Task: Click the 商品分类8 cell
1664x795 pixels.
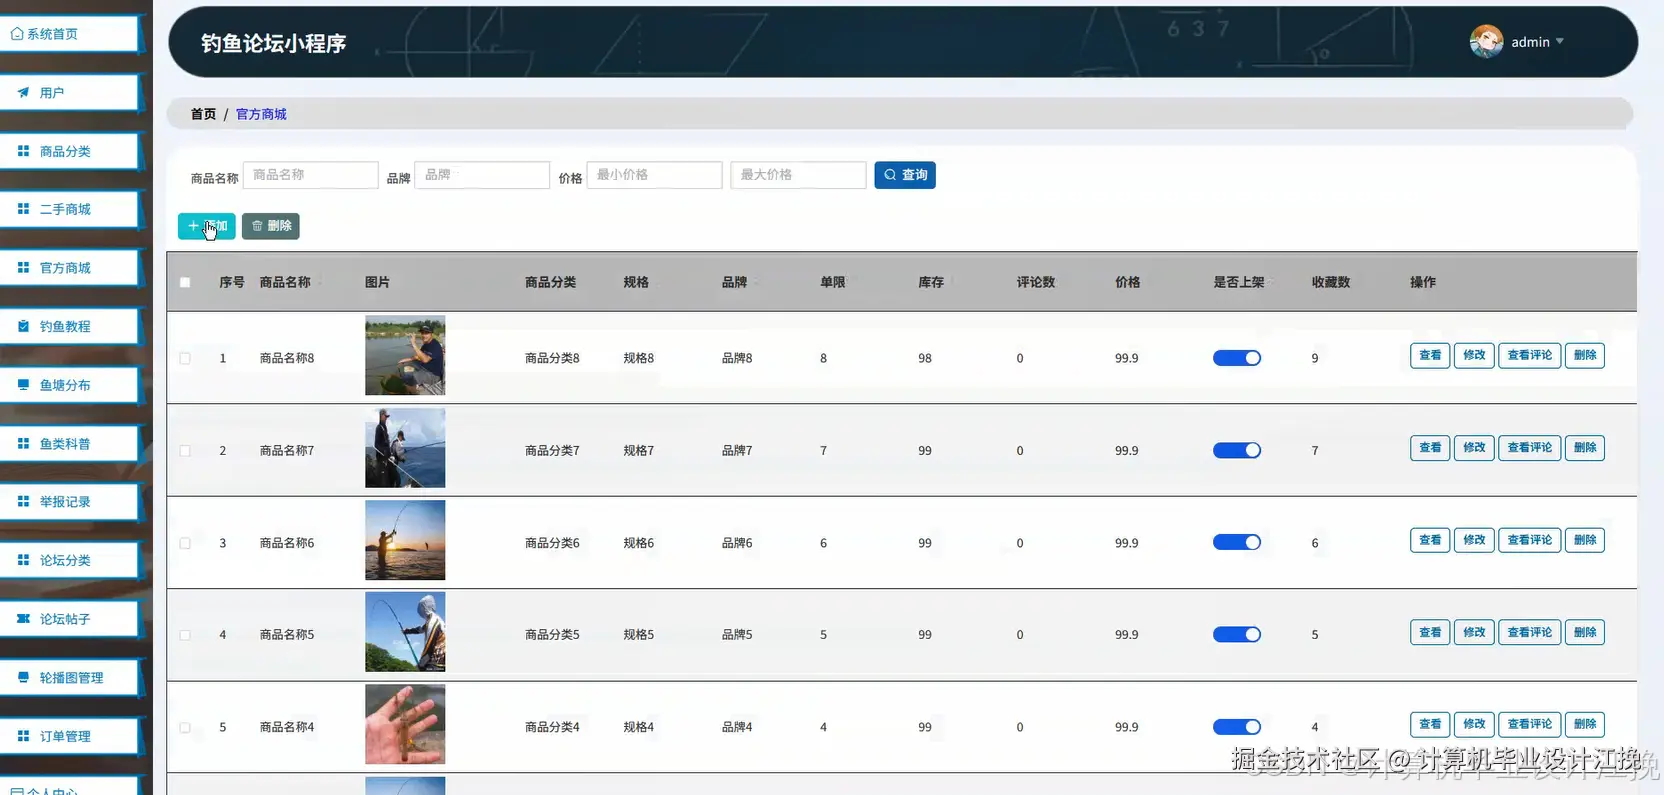Action: point(552,358)
